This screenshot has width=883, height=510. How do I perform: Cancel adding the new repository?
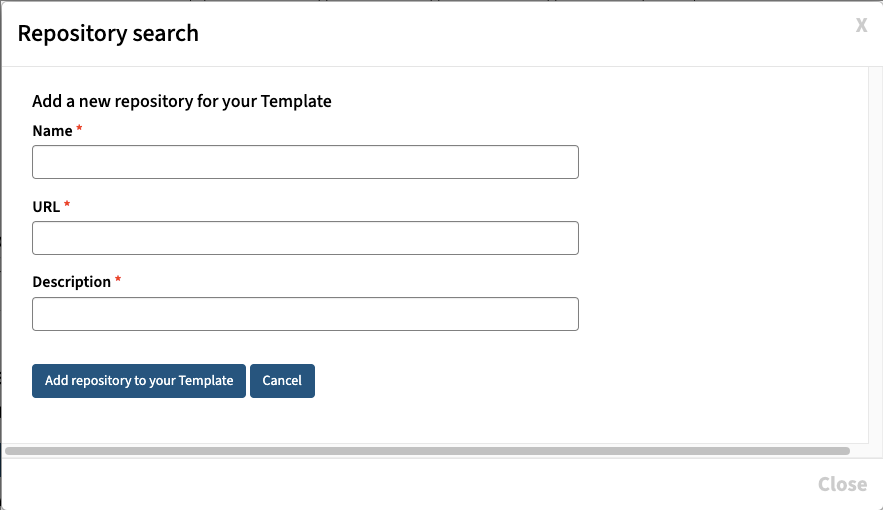point(282,381)
